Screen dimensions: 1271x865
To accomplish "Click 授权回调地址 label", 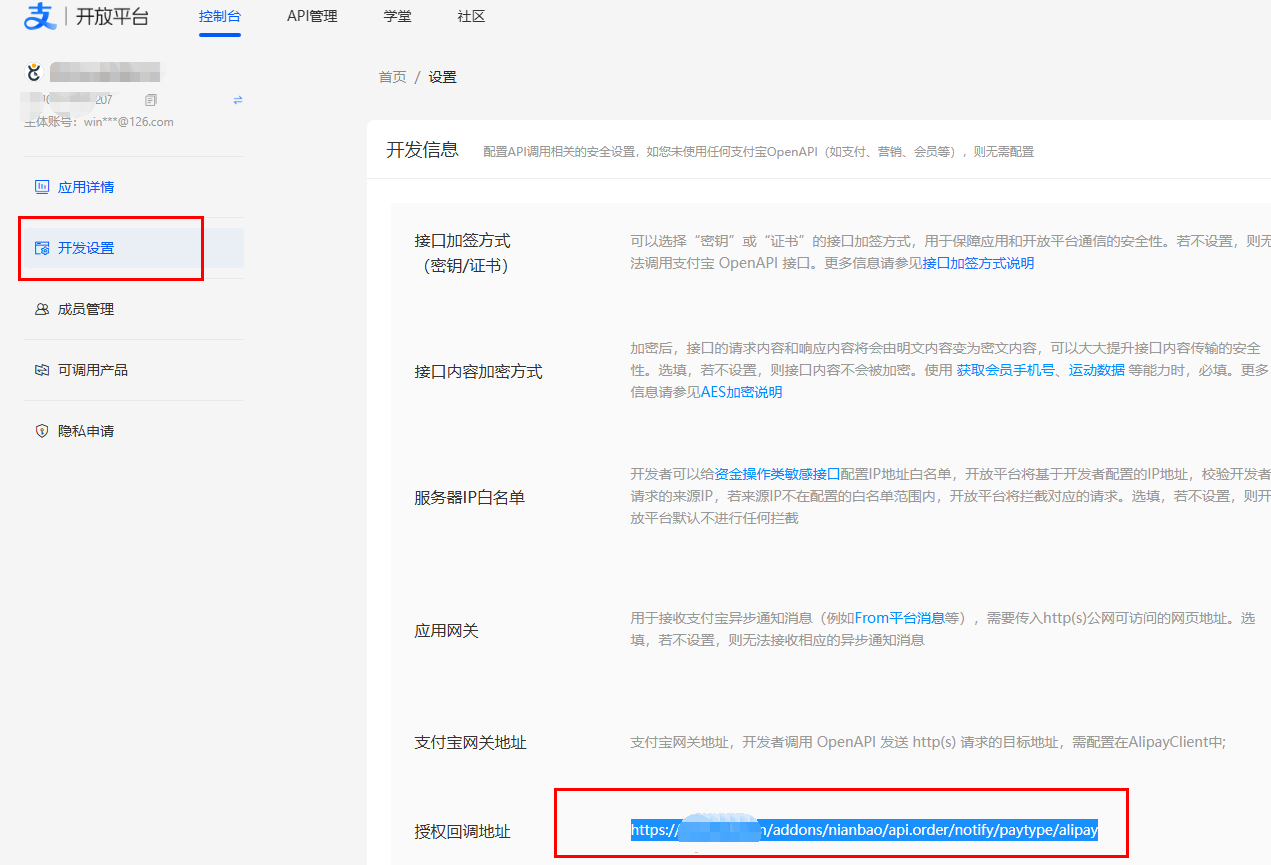I will point(462,831).
